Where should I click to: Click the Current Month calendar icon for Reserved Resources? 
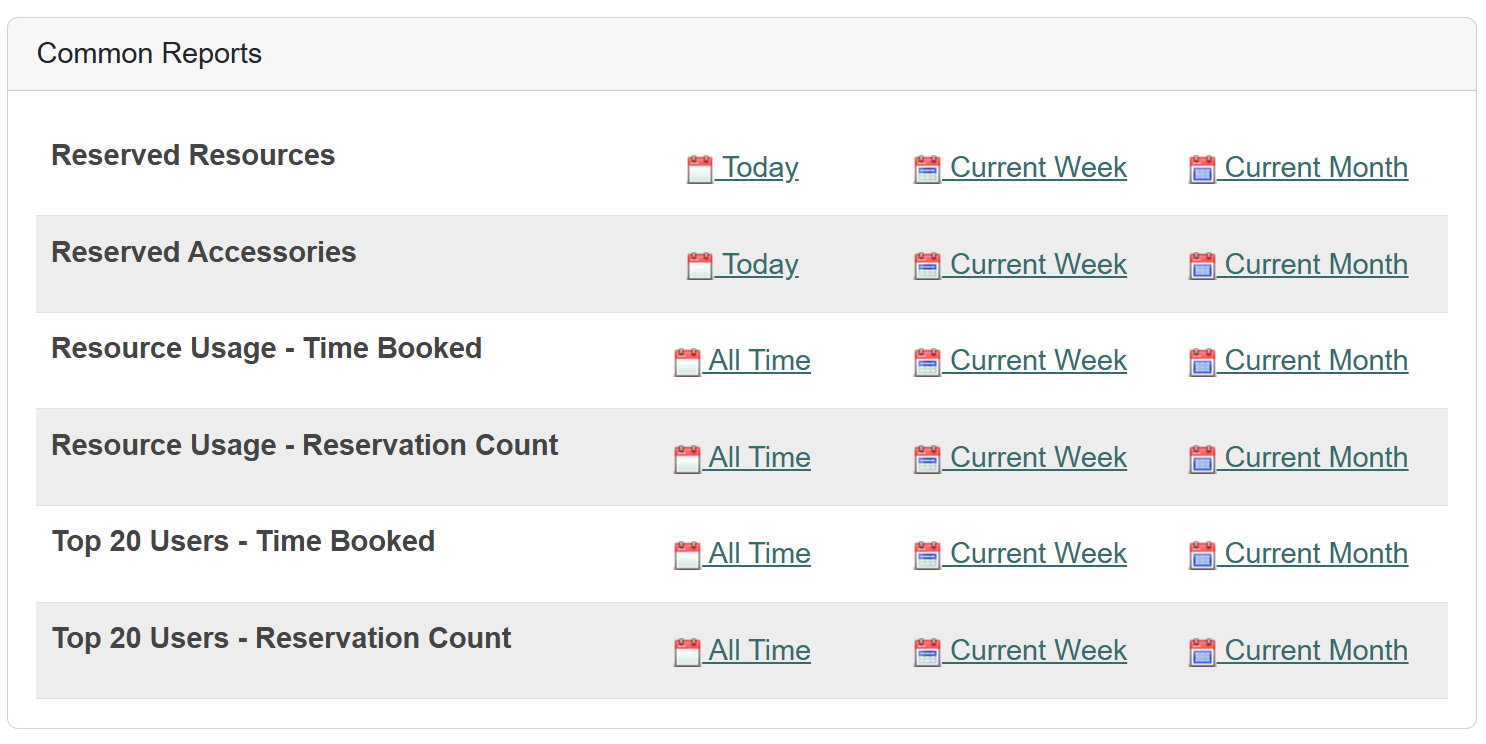pos(1203,167)
